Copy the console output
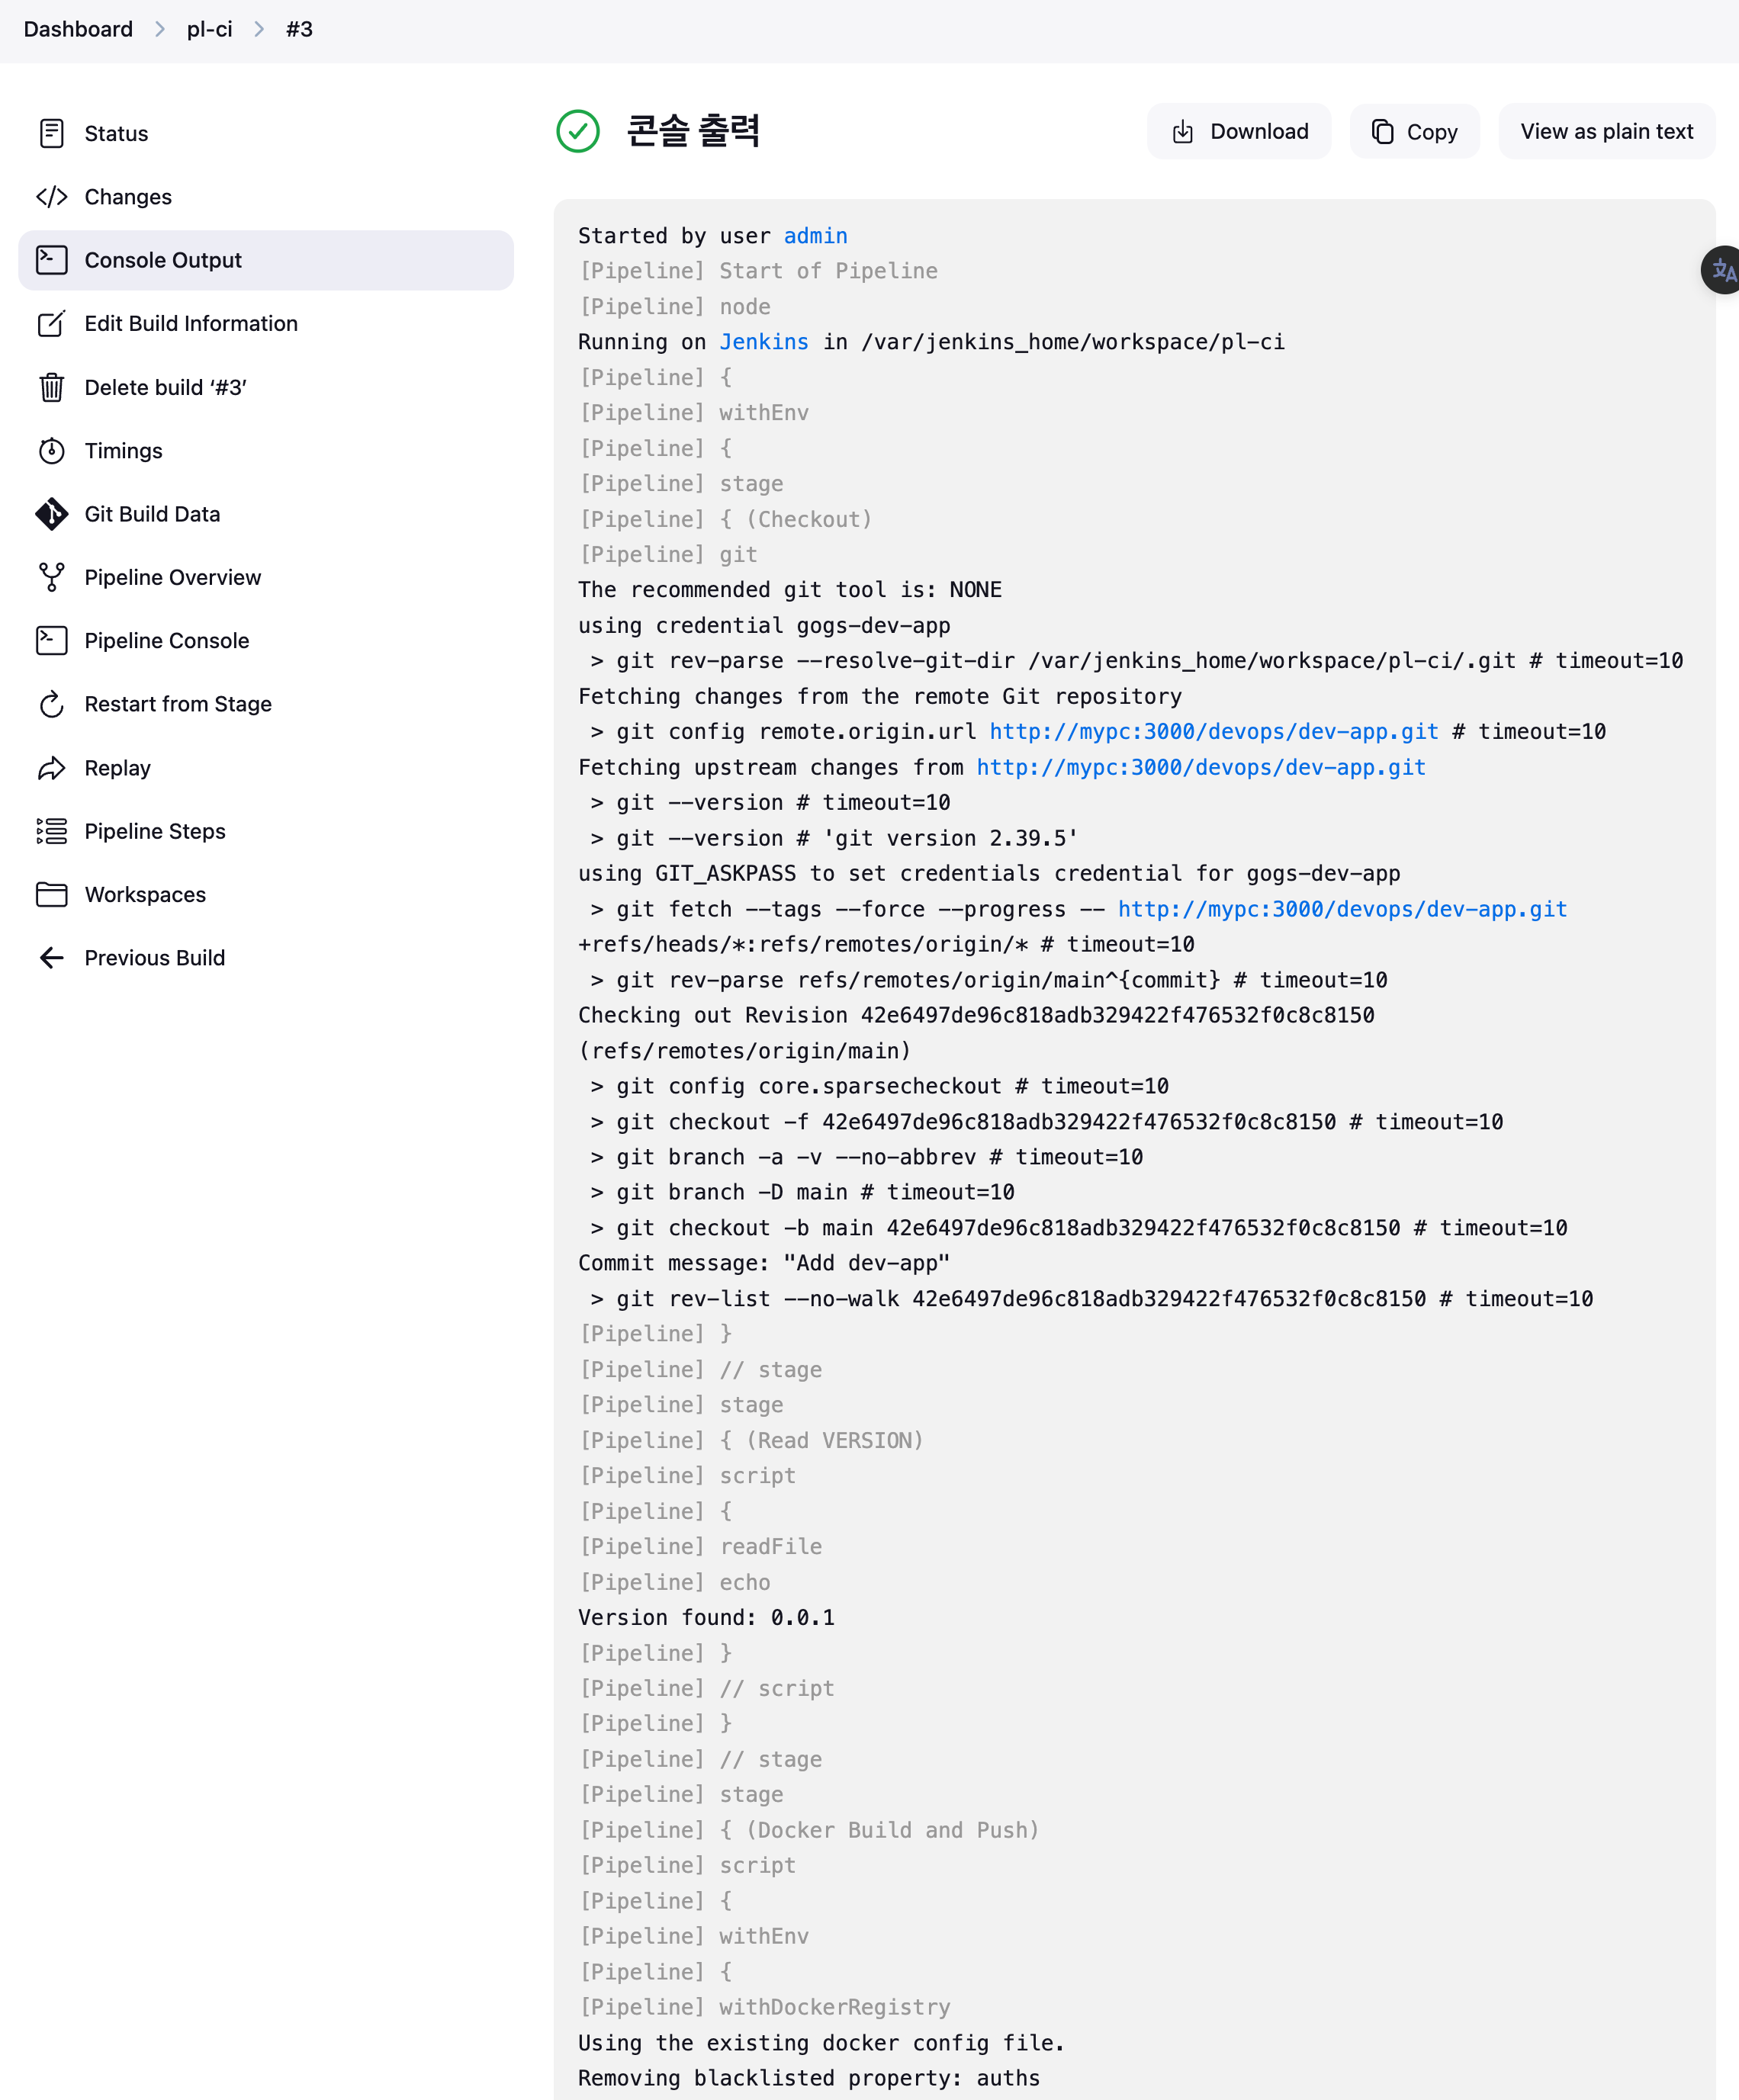Image resolution: width=1739 pixels, height=2100 pixels. [1414, 131]
